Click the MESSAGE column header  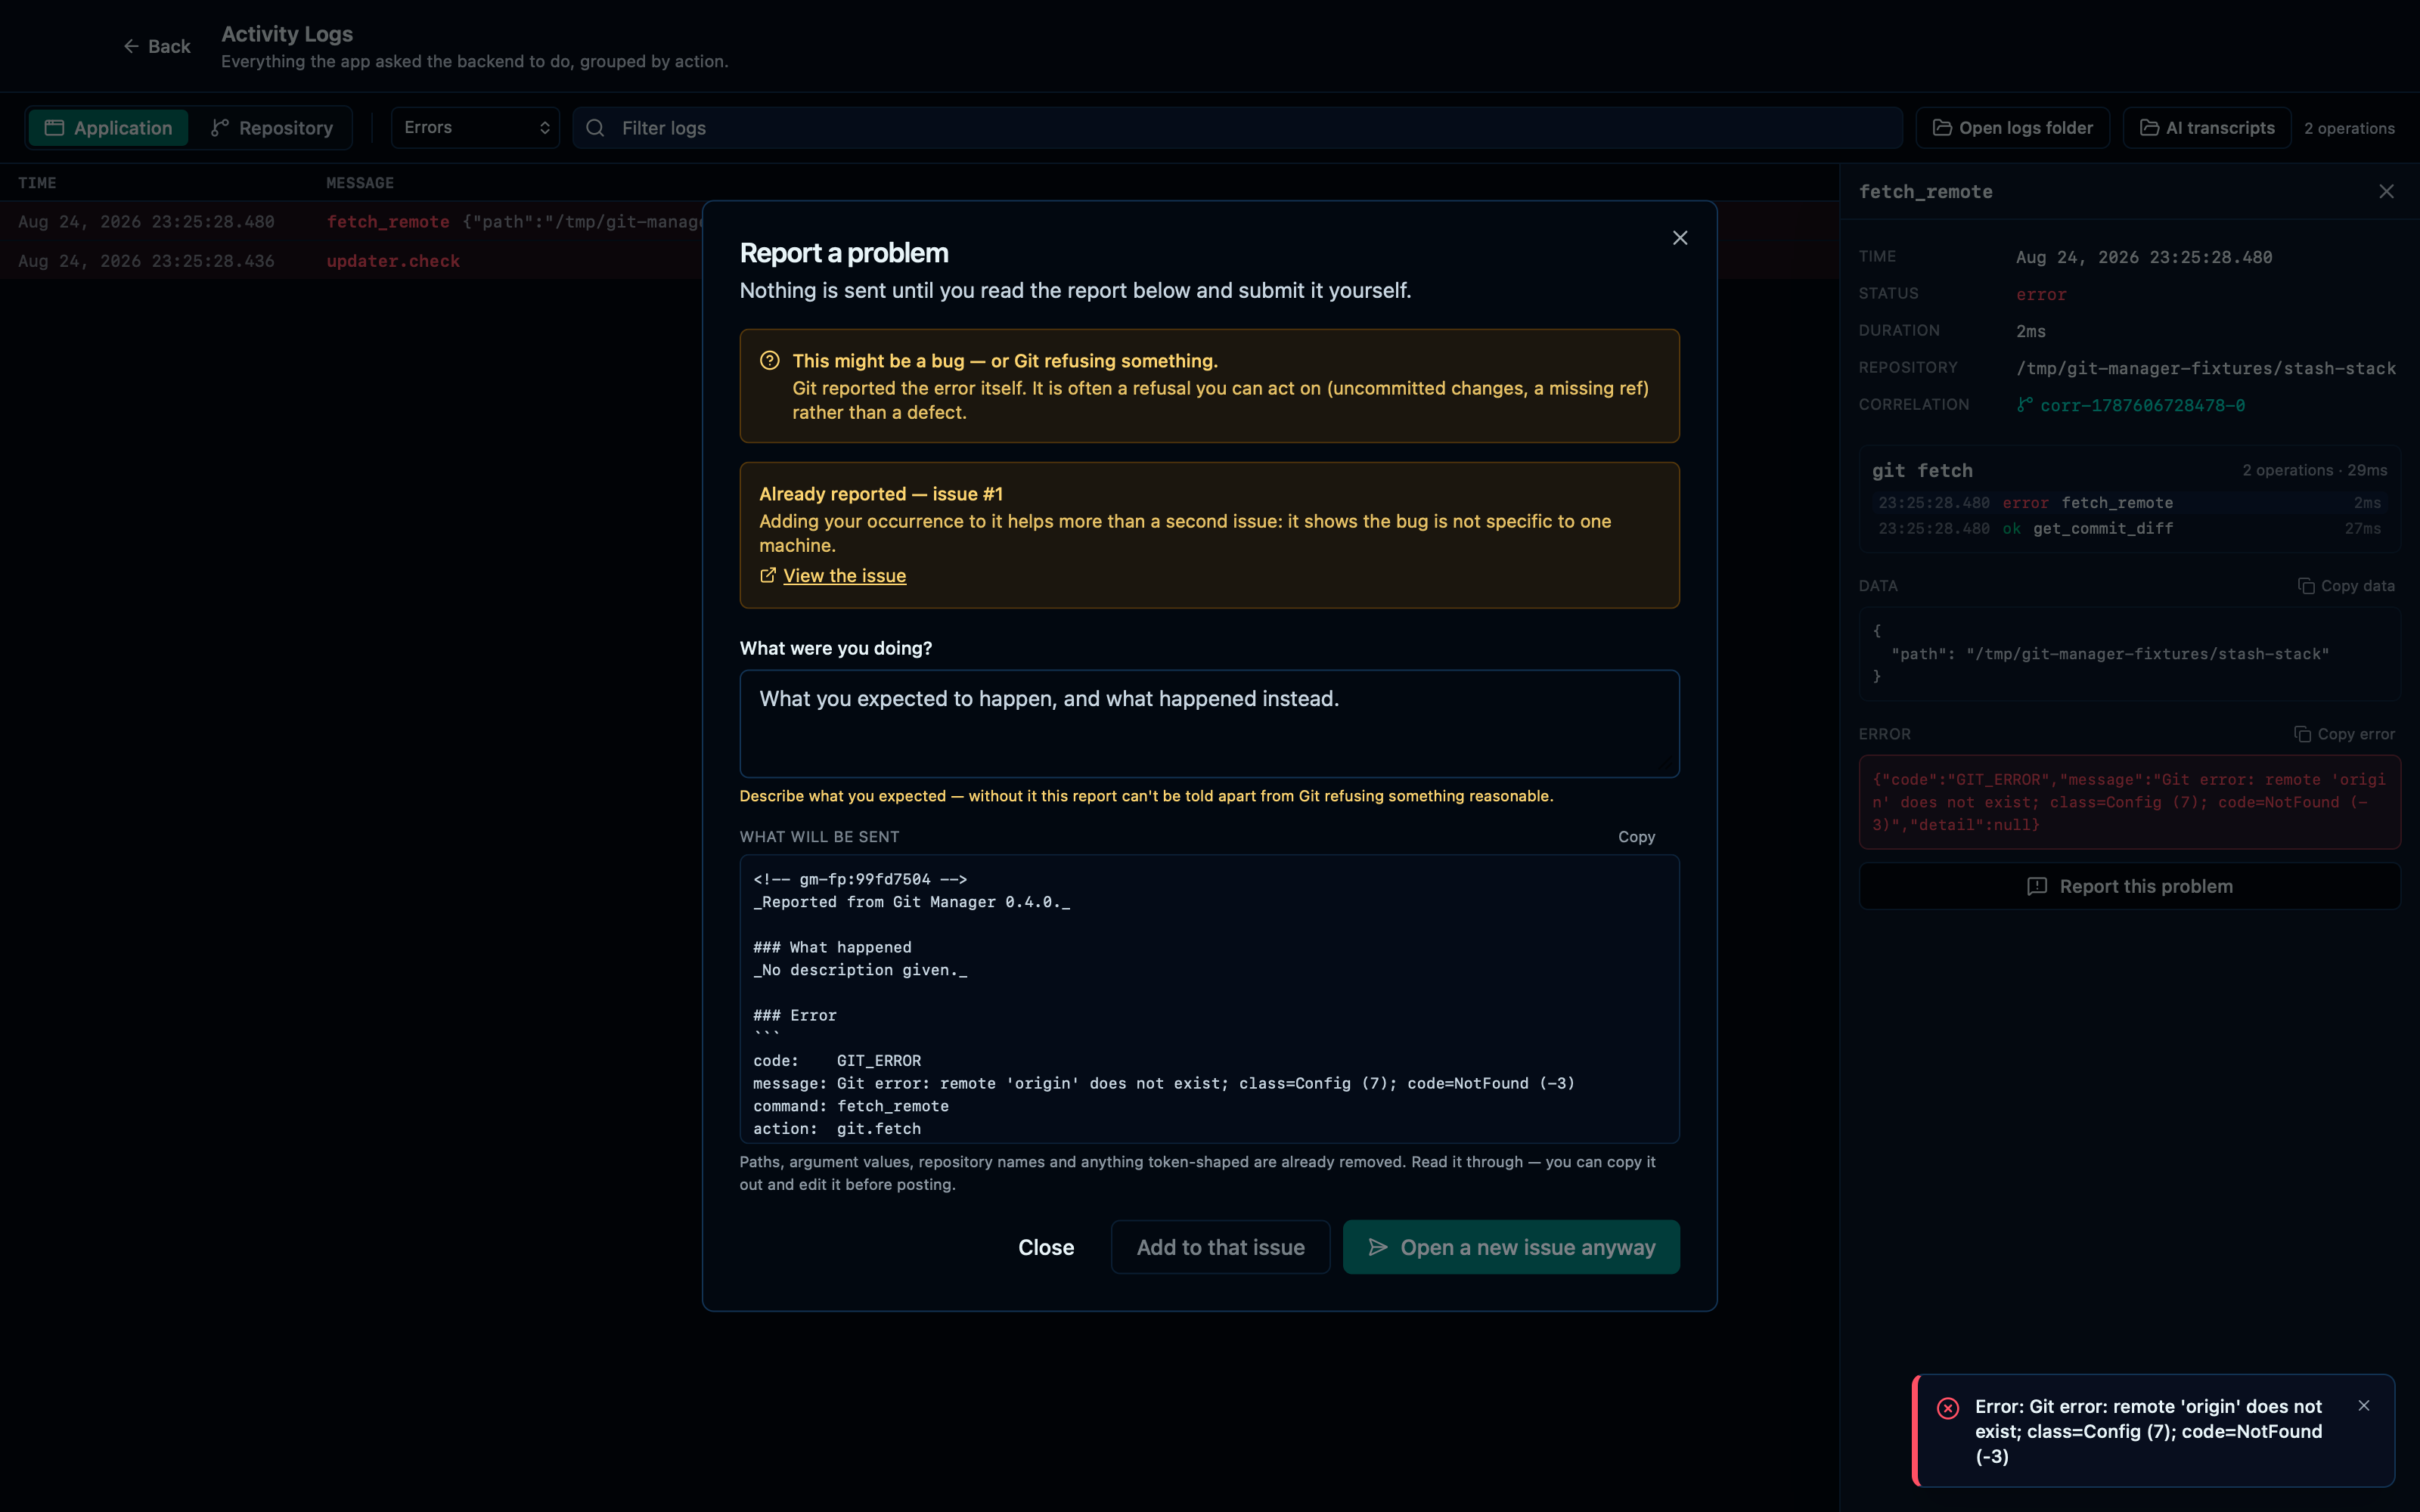point(360,183)
